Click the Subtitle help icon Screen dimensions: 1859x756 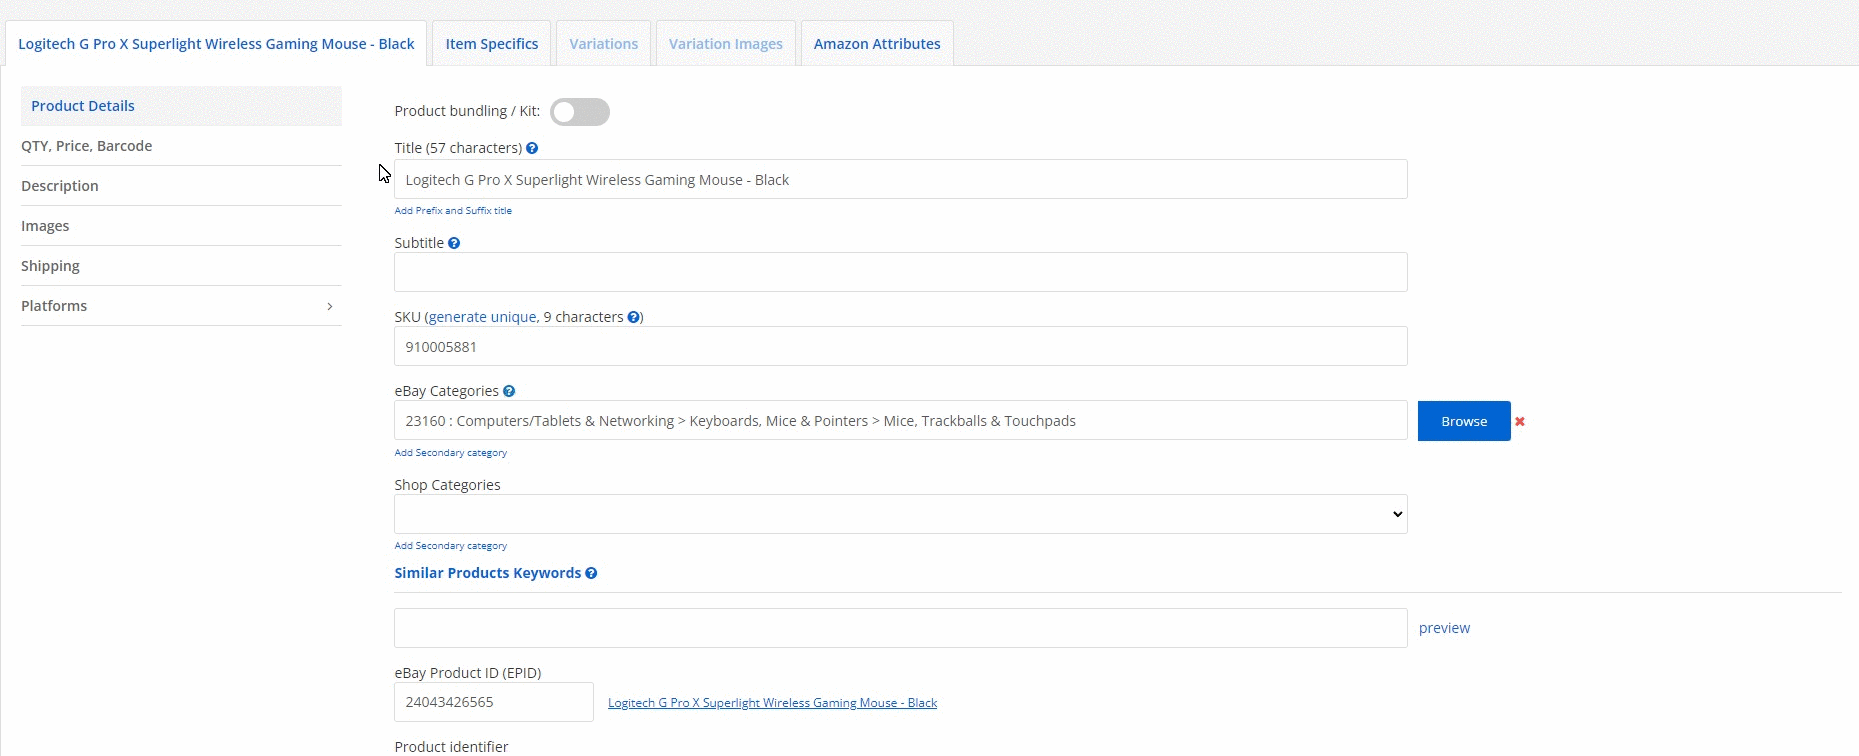pyautogui.click(x=454, y=243)
